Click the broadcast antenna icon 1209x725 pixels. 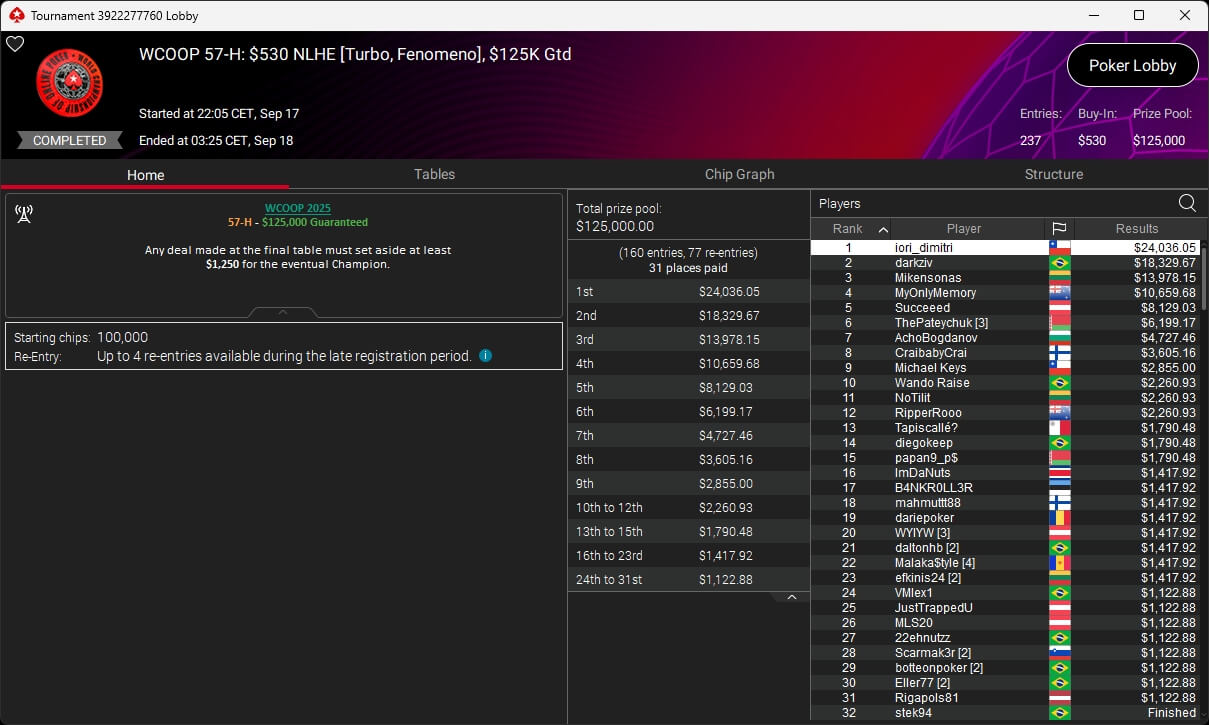pos(25,214)
